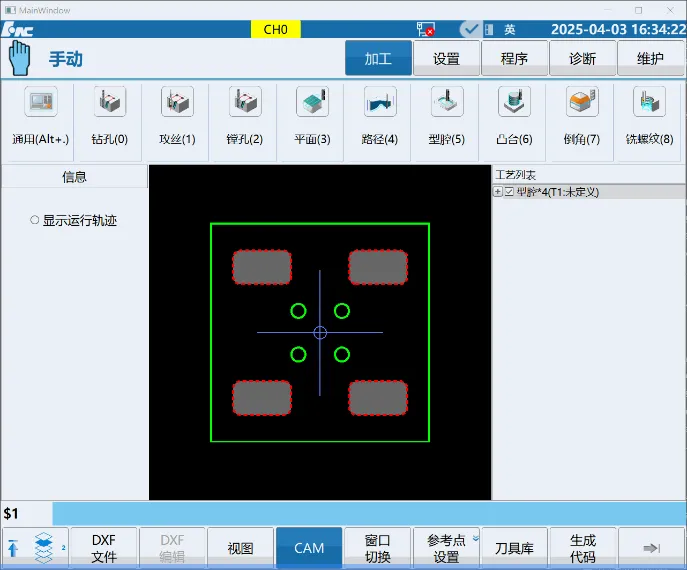This screenshot has width=688, height=570.
Task: Click the top-right gray pocket shape
Action: [378, 267]
